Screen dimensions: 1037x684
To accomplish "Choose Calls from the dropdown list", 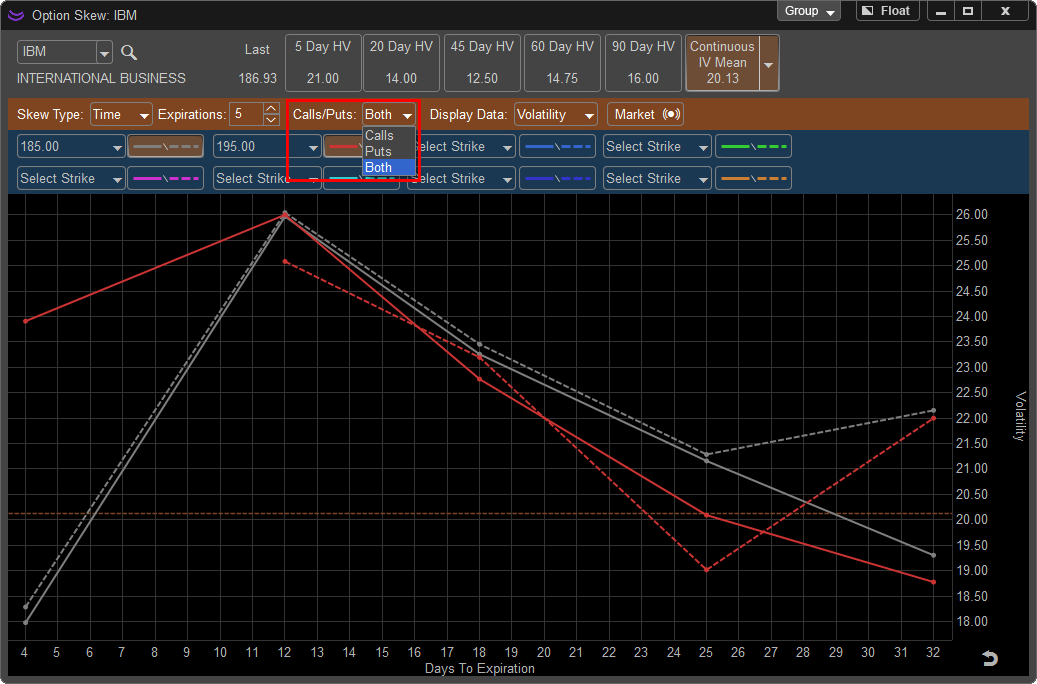I will [x=389, y=135].
